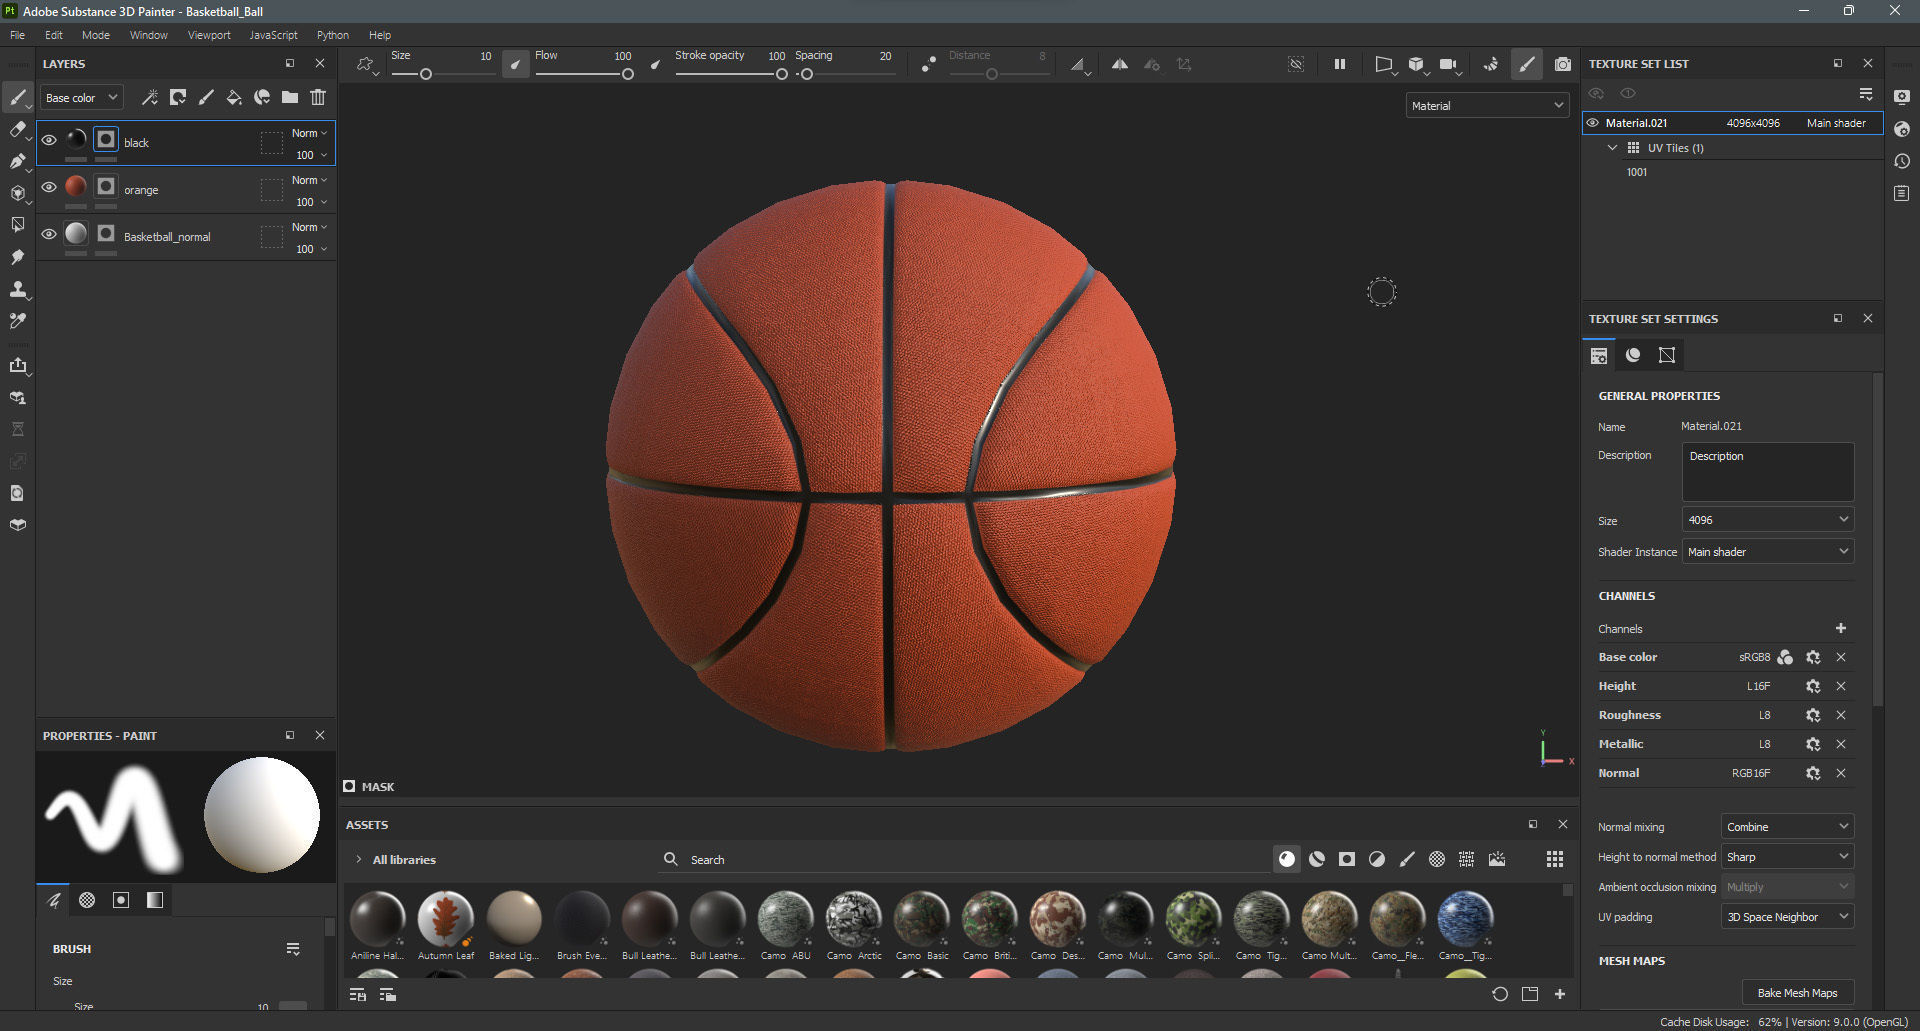Toggle visibility of Material.021 texture set
This screenshot has height=1031, width=1920.
pos(1593,123)
